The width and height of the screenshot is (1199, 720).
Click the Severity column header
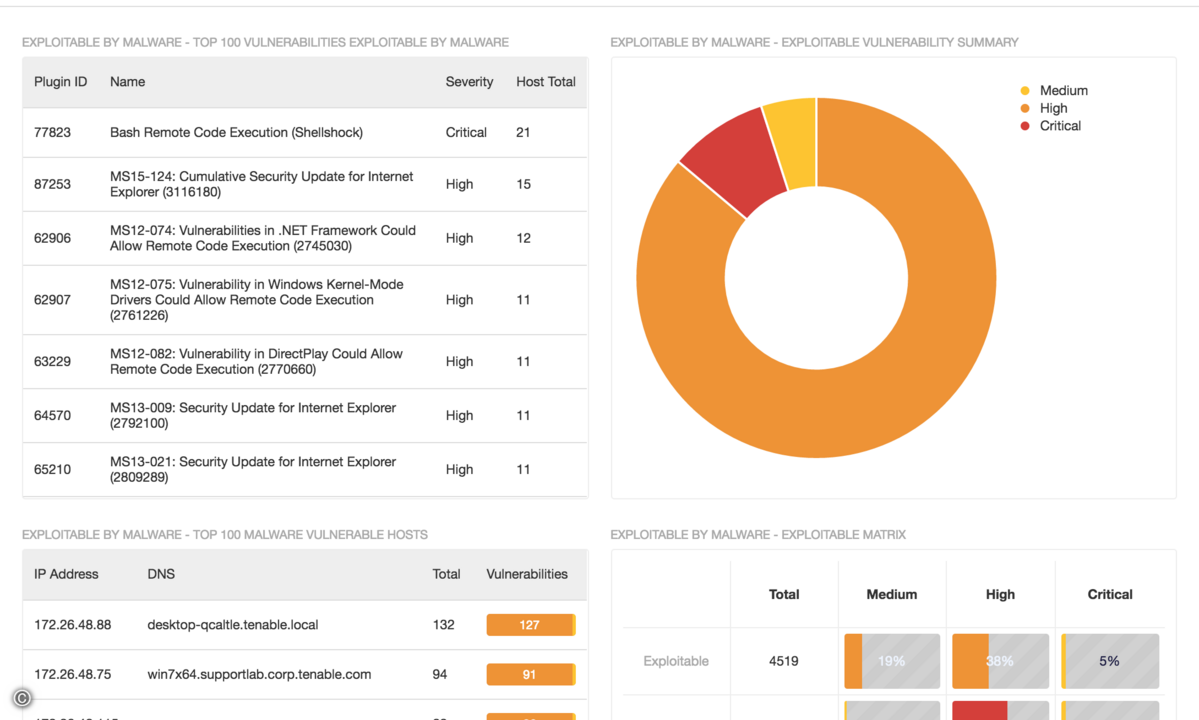469,82
